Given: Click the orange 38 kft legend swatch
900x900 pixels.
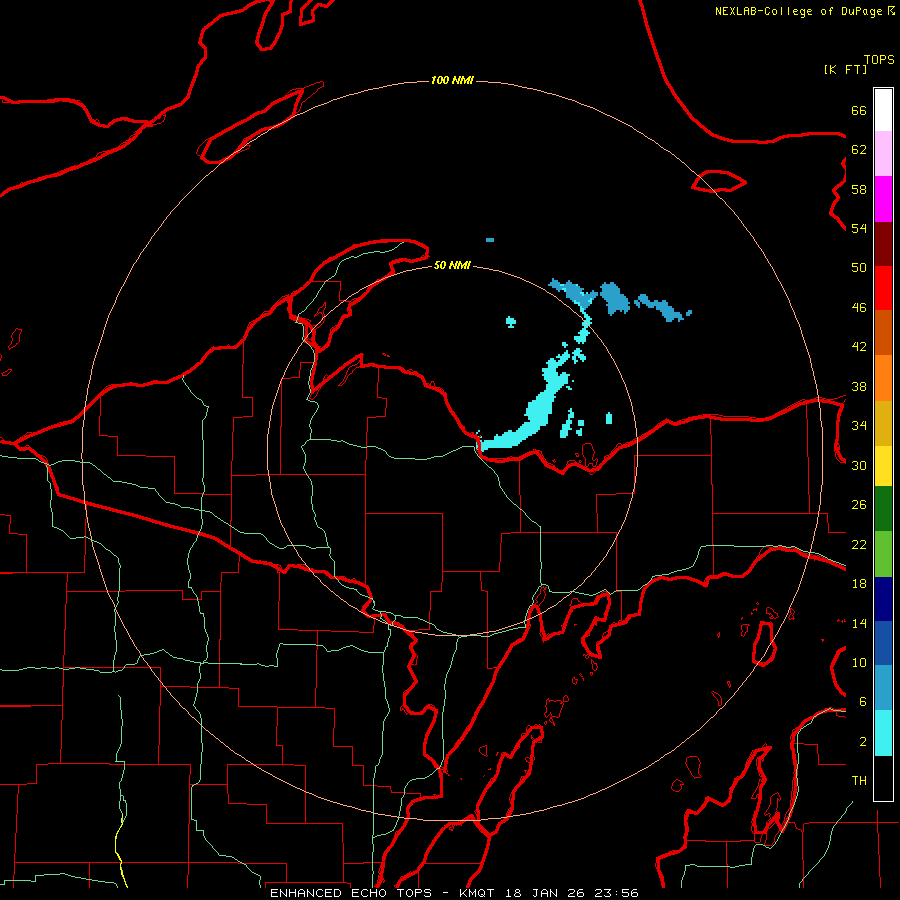Looking at the screenshot, I should click(883, 378).
